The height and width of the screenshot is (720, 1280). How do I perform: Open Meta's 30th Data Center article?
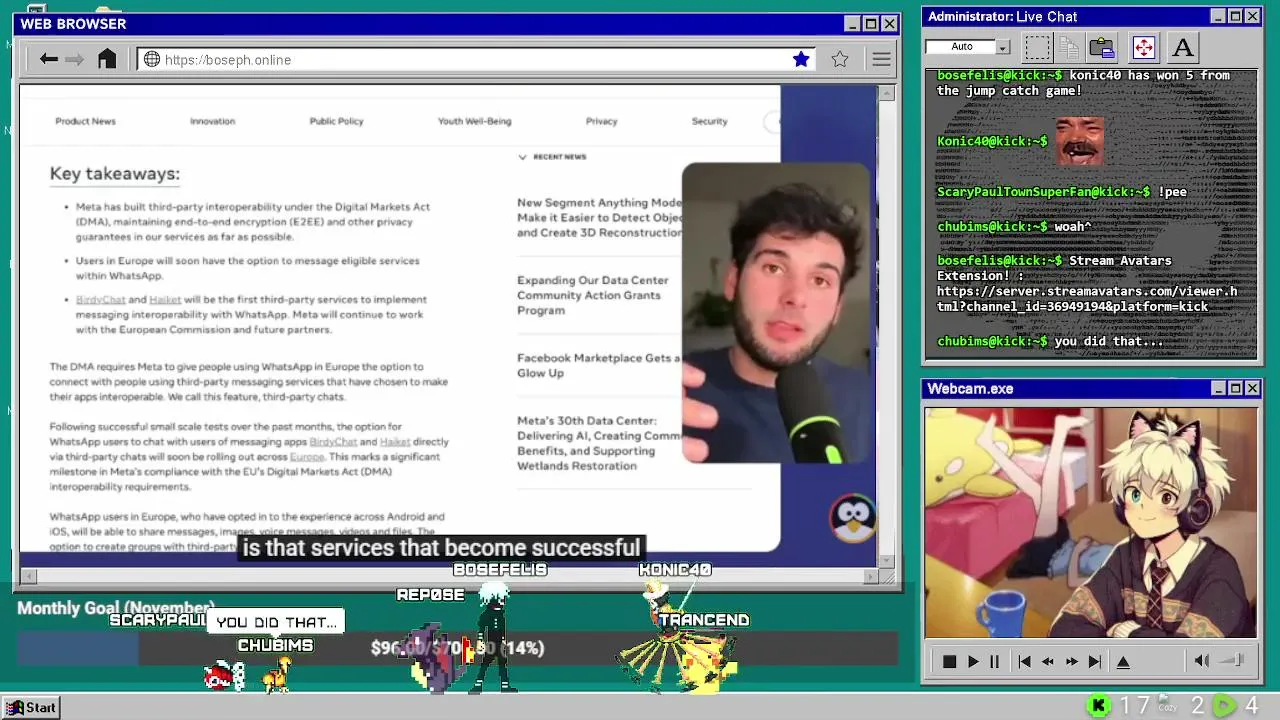[599, 443]
